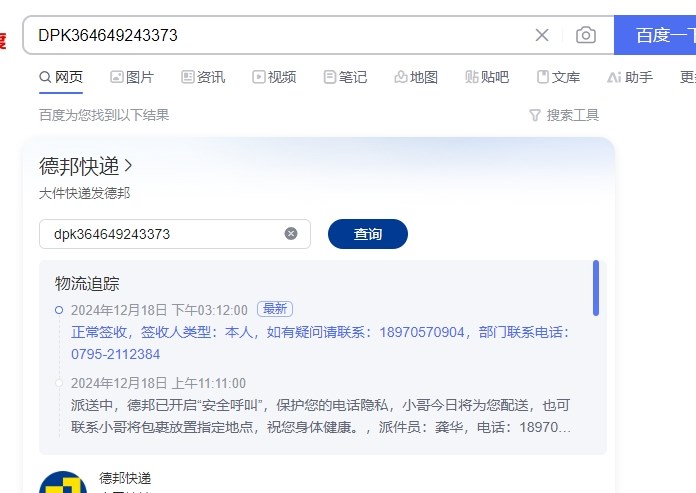The width and height of the screenshot is (696, 493).
Task: Select the 网页 tab
Action: click(61, 77)
